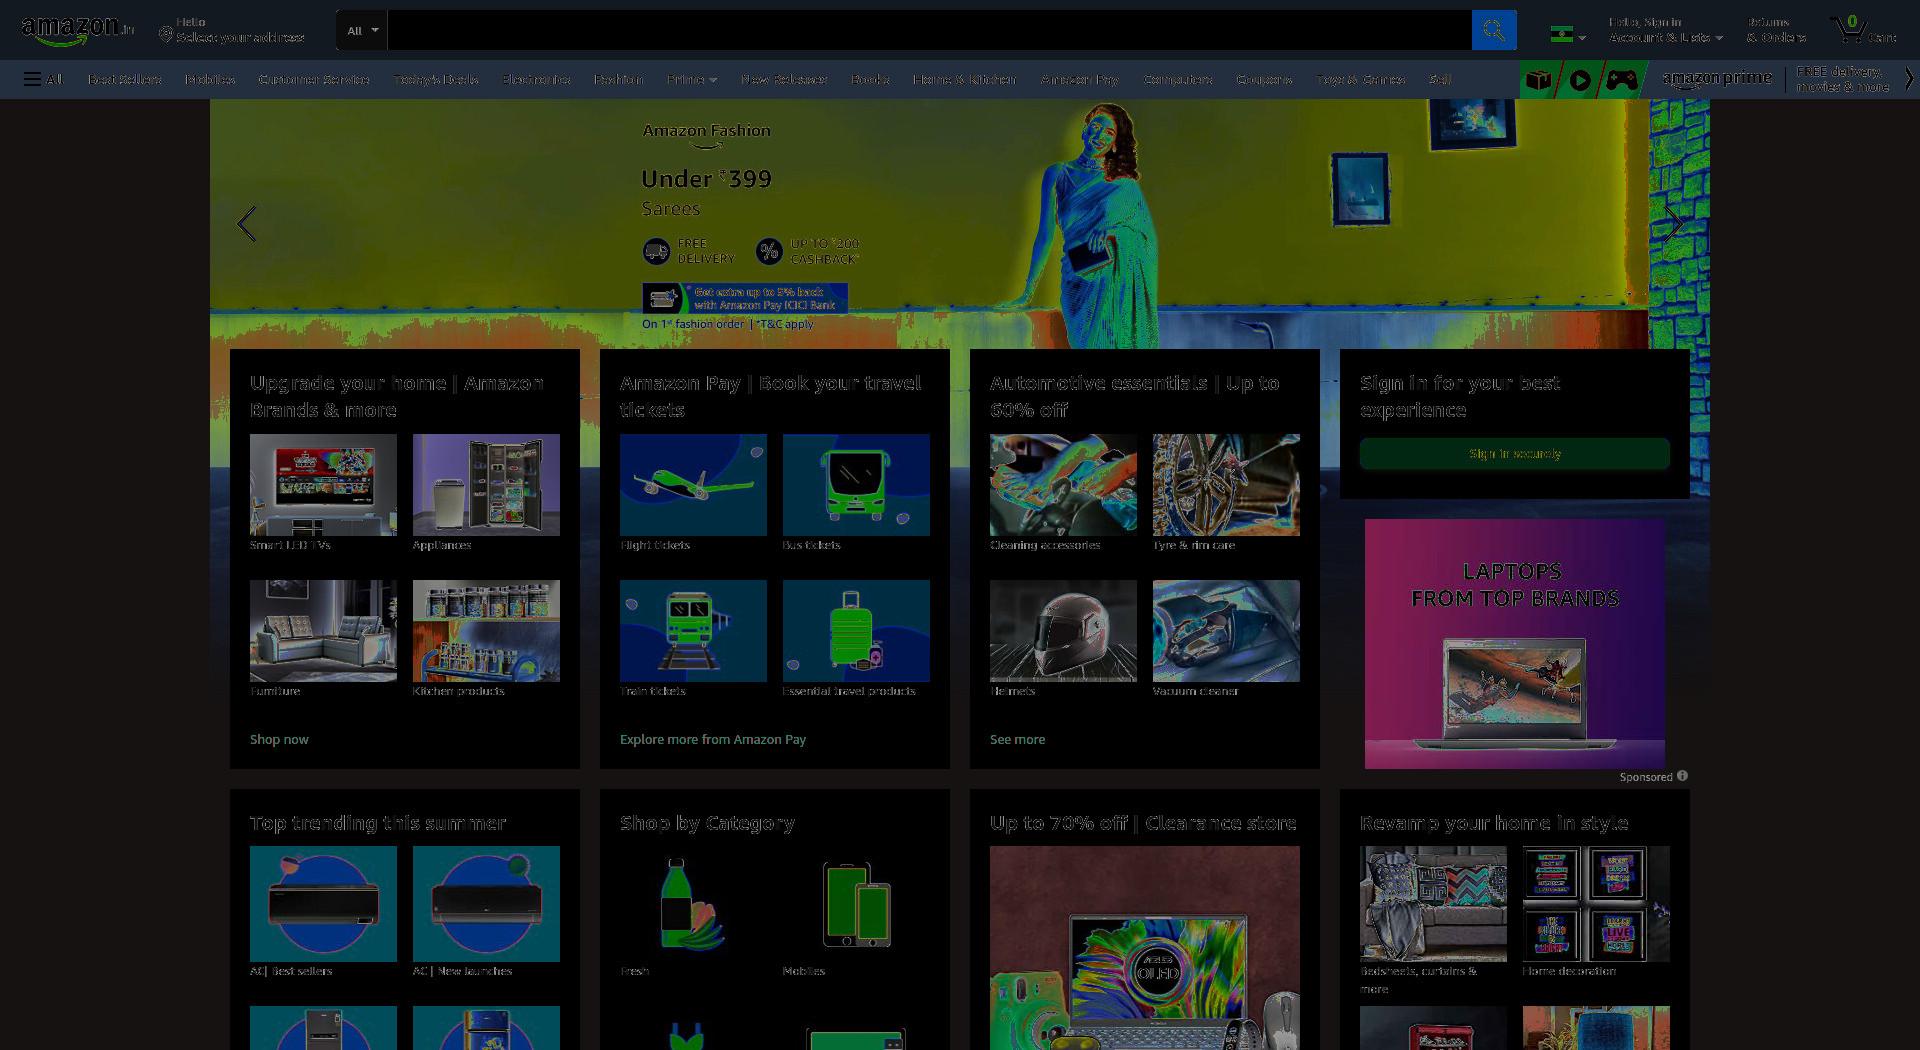Open the Mobiles category phone icon
The width and height of the screenshot is (1920, 1050).
pyautogui.click(x=856, y=904)
